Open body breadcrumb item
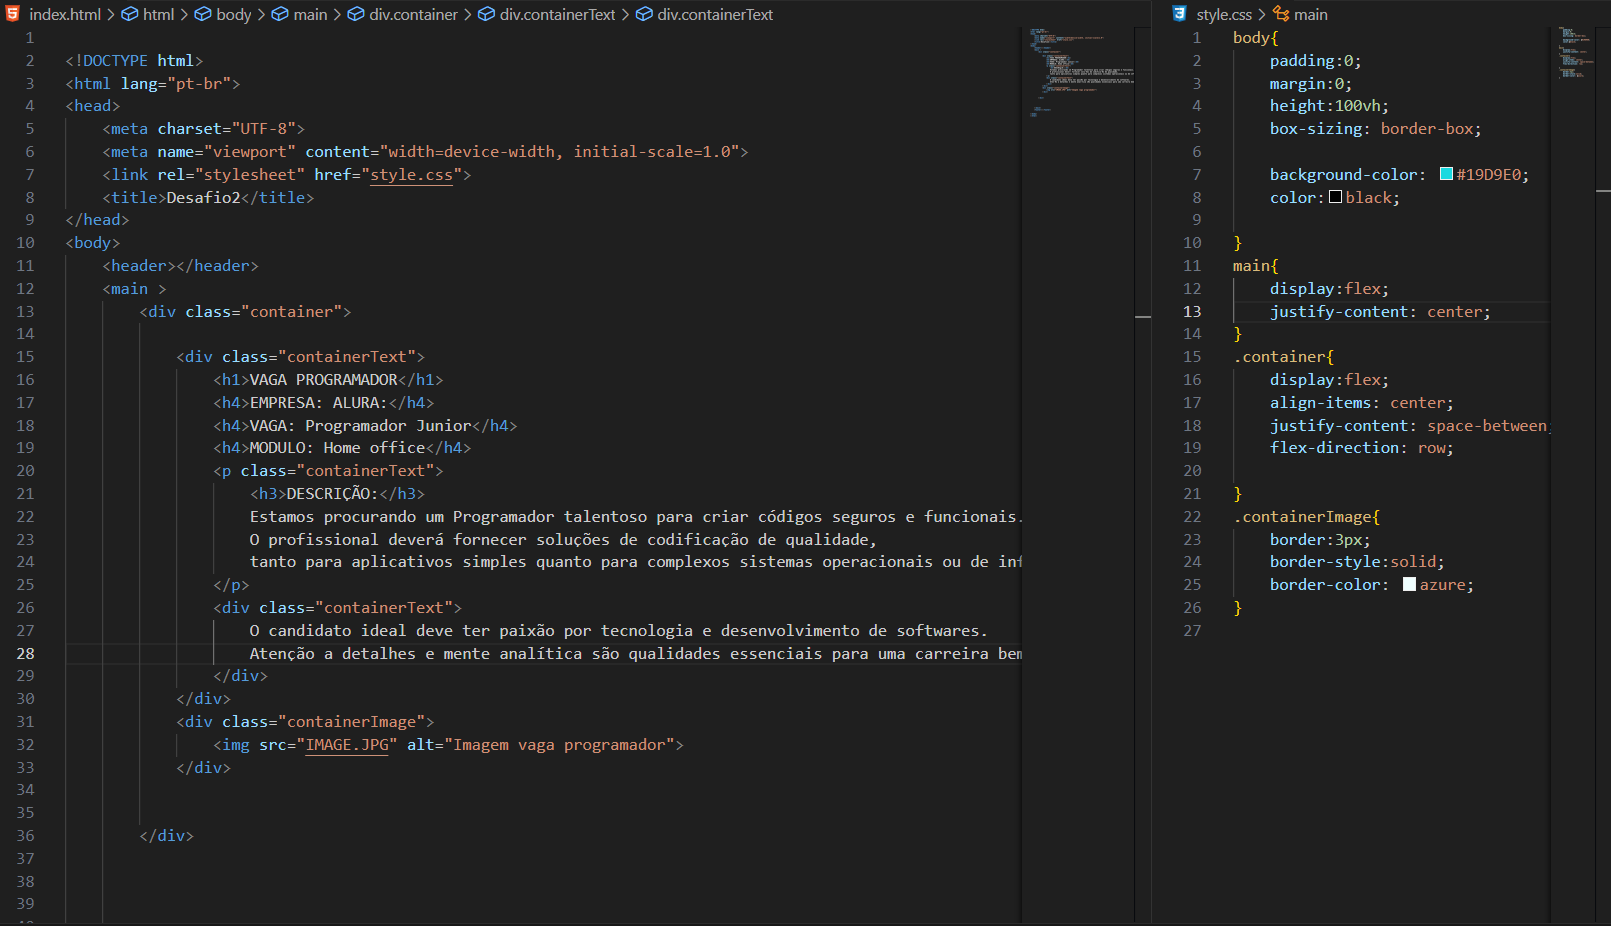The height and width of the screenshot is (926, 1611). click(234, 14)
